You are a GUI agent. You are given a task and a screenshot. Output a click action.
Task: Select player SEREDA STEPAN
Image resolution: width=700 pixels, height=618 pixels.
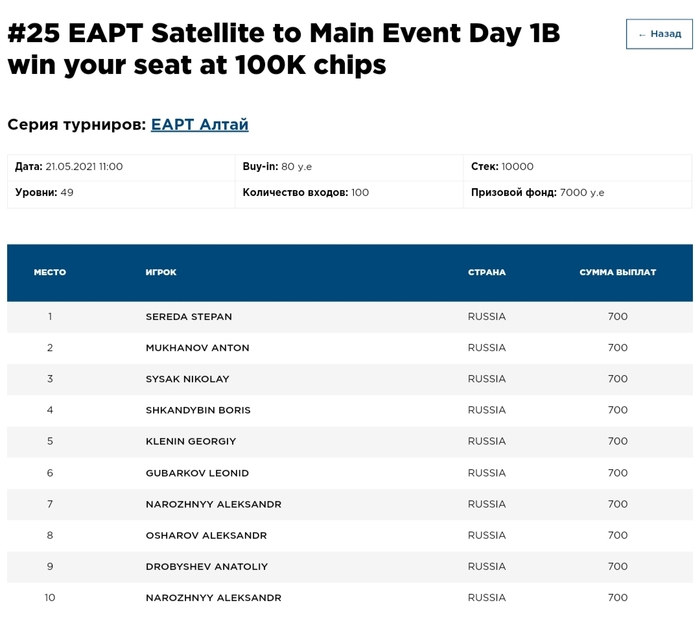click(x=189, y=317)
